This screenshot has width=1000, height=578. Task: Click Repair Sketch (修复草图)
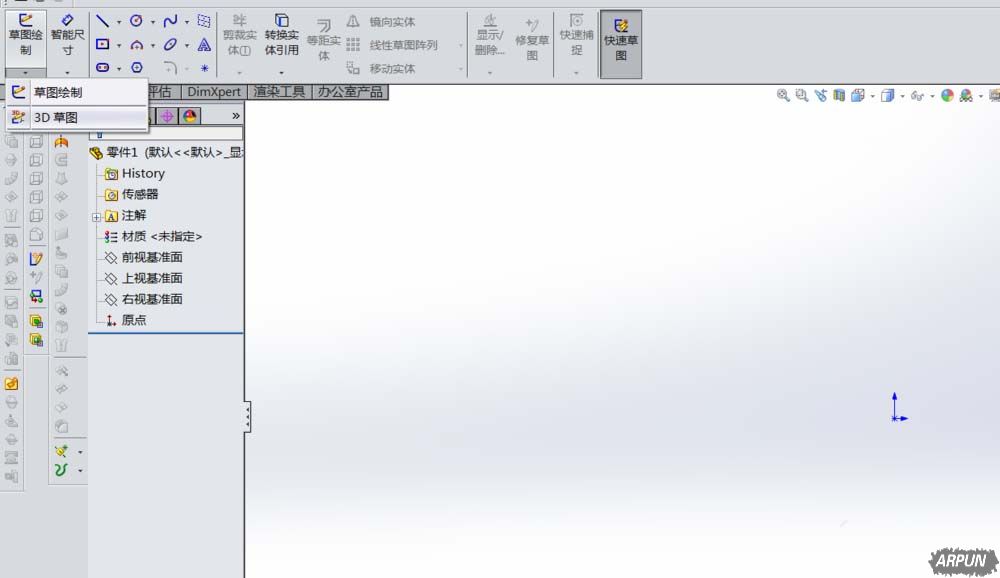tap(532, 40)
